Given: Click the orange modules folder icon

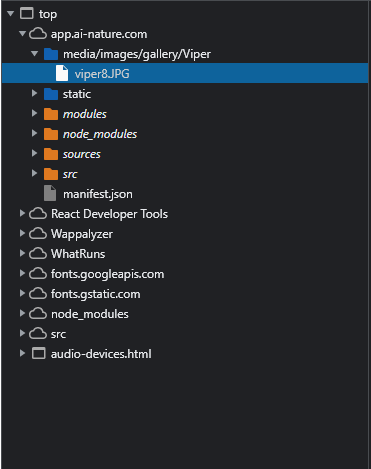Looking at the screenshot, I should (x=51, y=114).
